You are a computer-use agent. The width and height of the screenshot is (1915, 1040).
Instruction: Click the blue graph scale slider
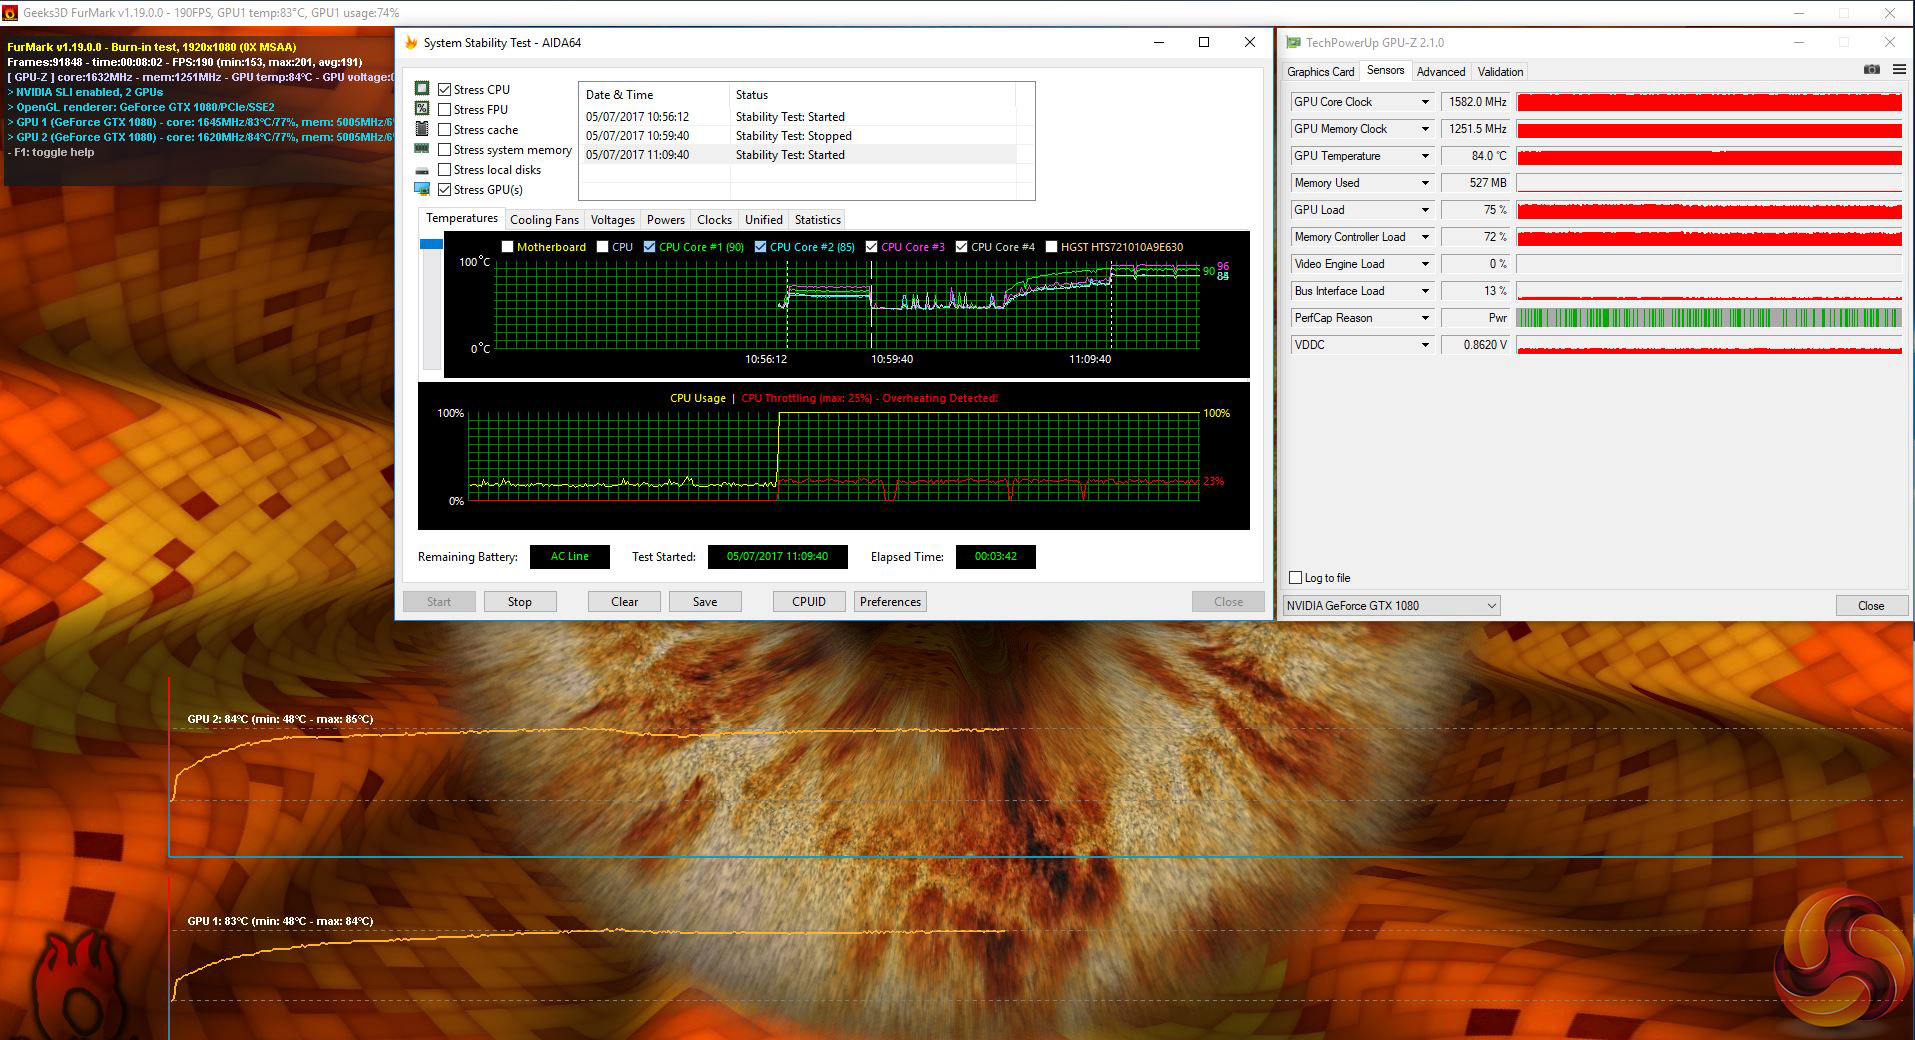(x=431, y=244)
